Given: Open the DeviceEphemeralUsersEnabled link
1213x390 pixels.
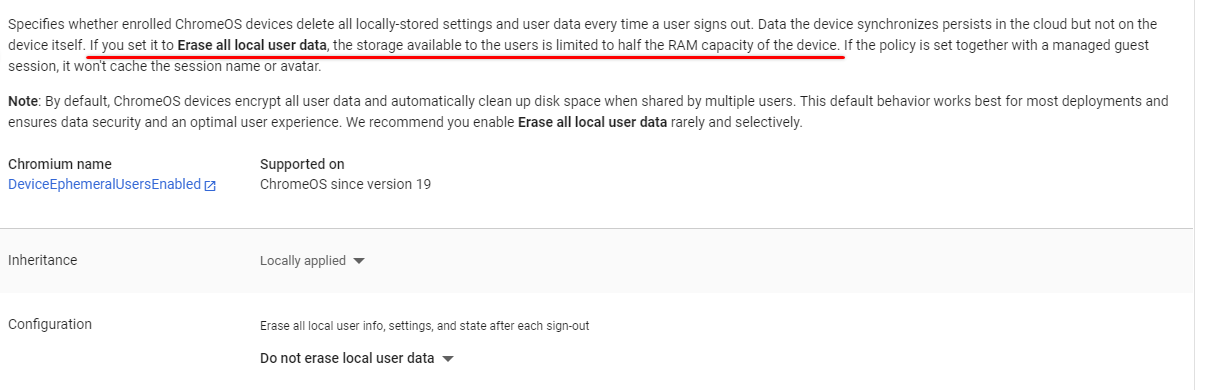Looking at the screenshot, I should [104, 184].
